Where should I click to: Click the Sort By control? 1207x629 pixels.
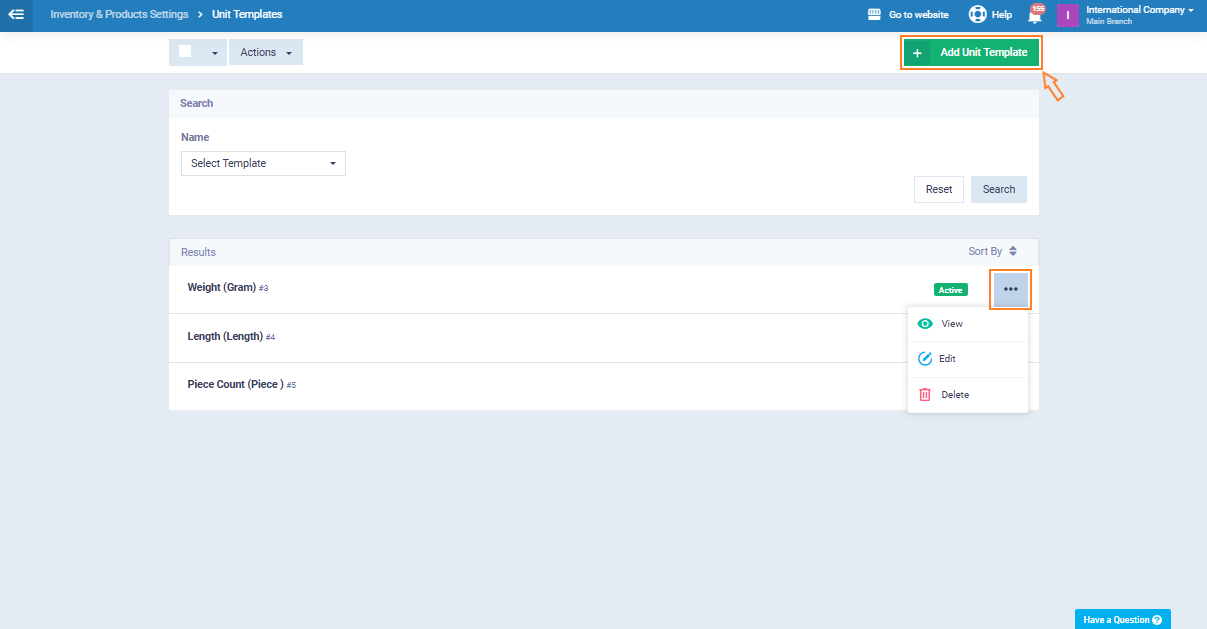(x=992, y=252)
